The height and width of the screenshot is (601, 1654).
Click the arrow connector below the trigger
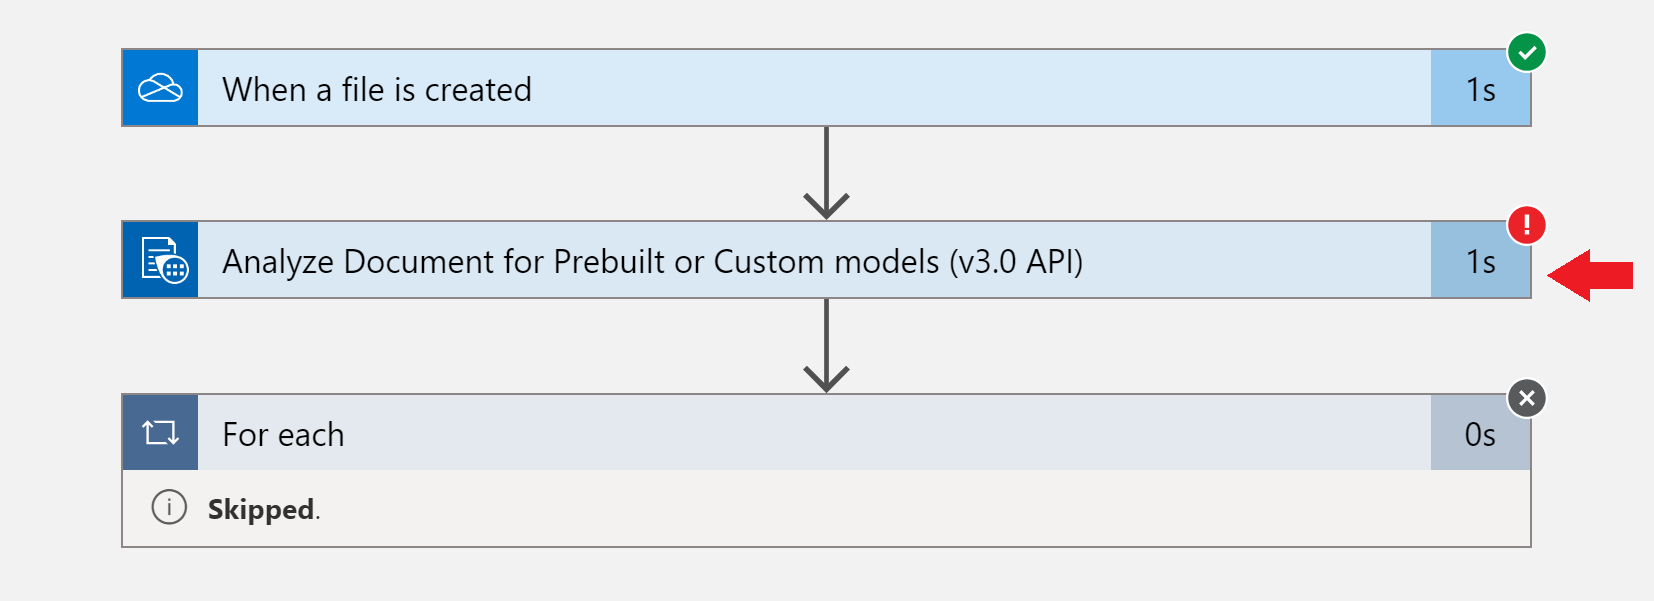point(827,172)
